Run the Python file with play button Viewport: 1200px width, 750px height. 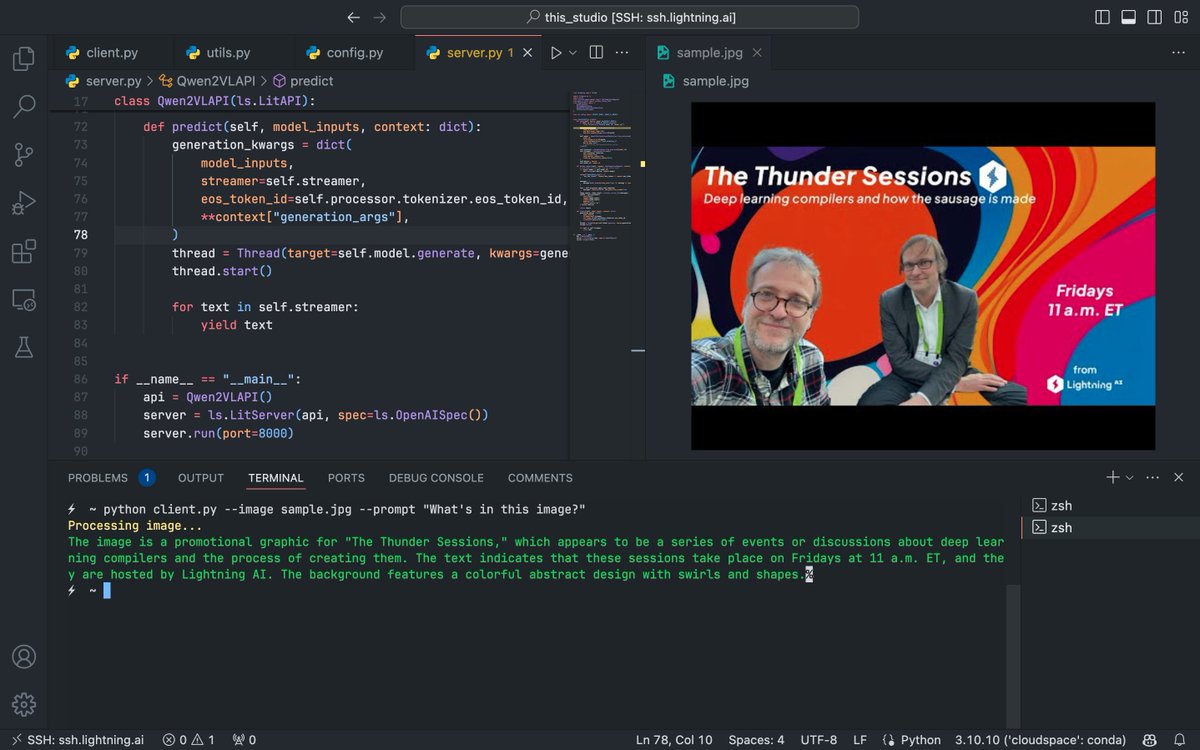555,53
